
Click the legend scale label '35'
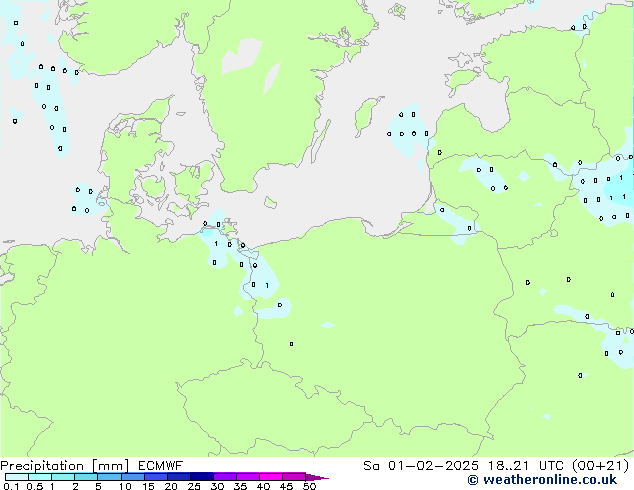click(x=240, y=486)
